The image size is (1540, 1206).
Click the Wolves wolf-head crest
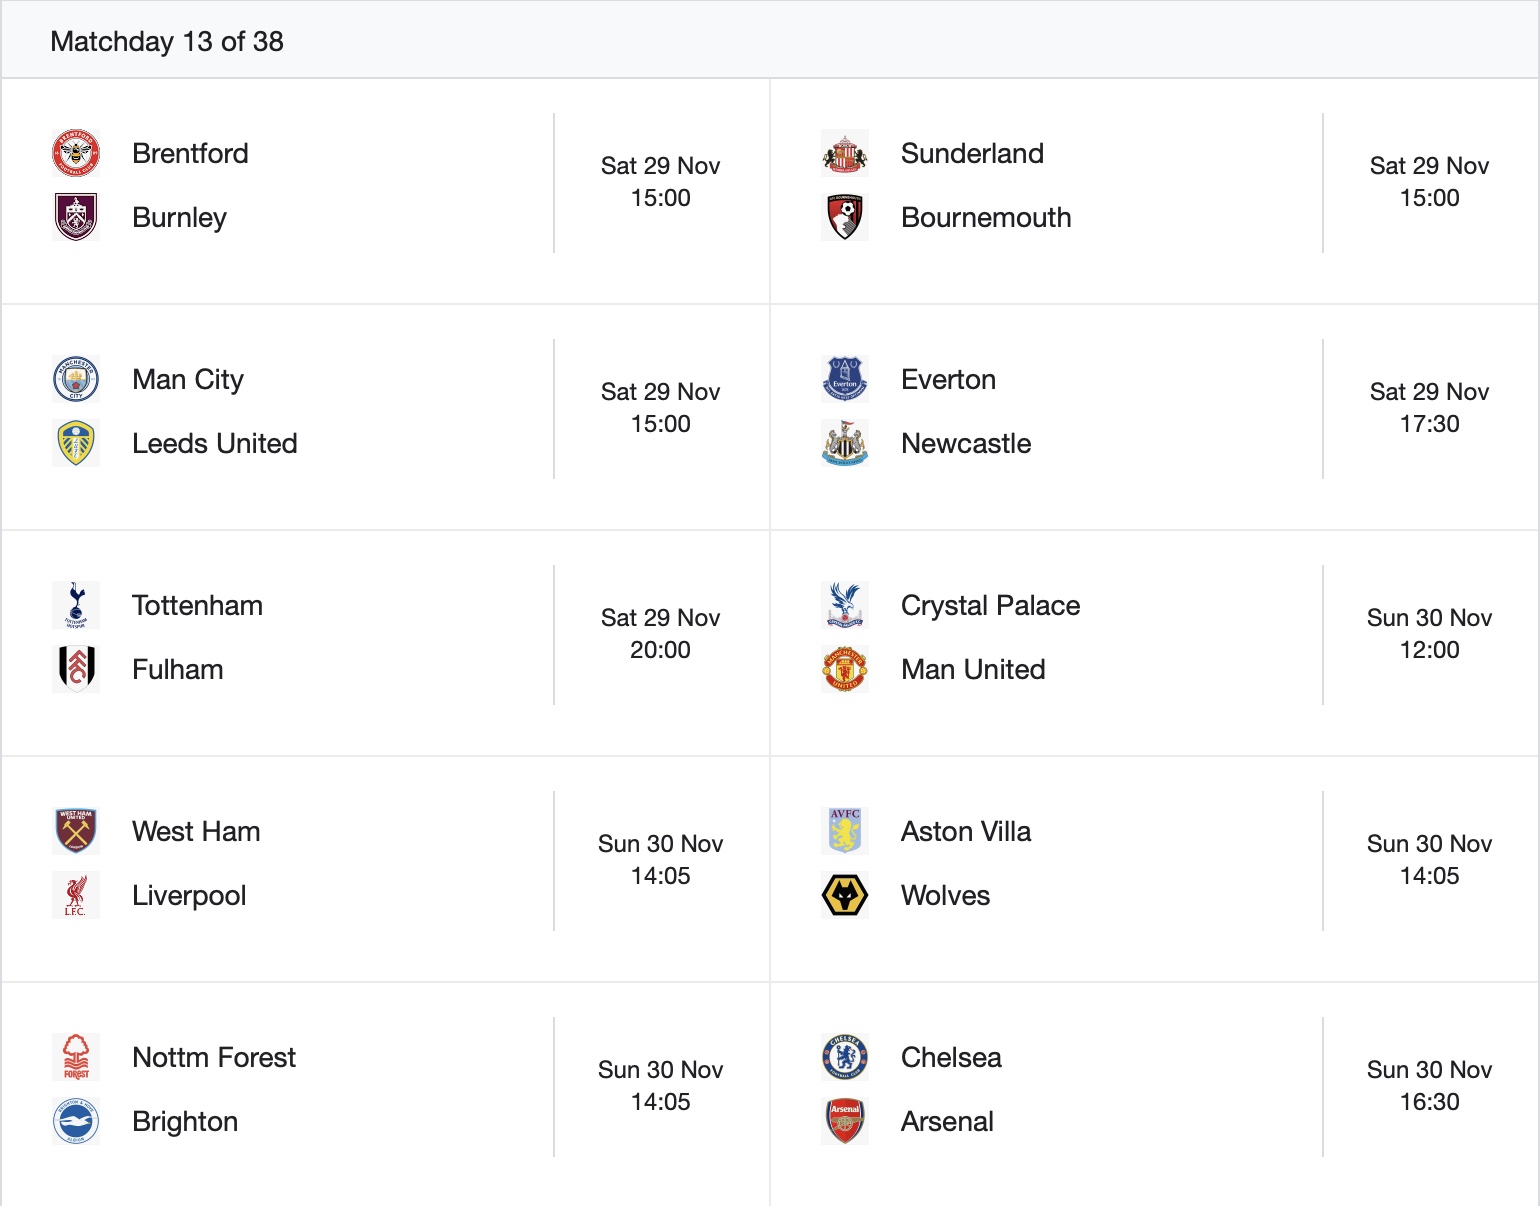[x=845, y=895]
